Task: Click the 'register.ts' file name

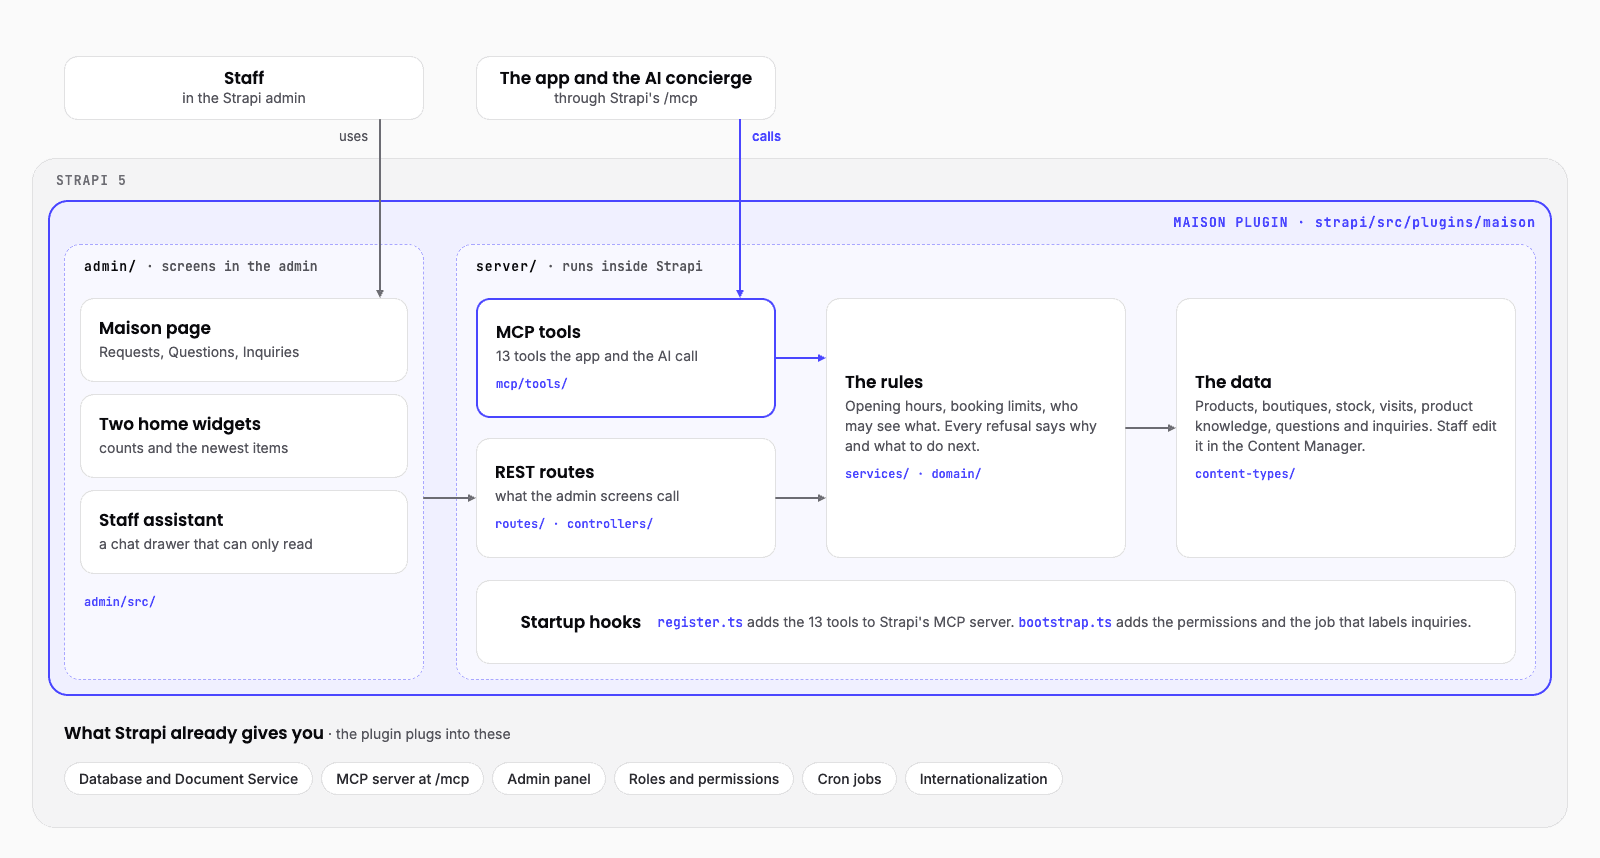Action: [700, 623]
